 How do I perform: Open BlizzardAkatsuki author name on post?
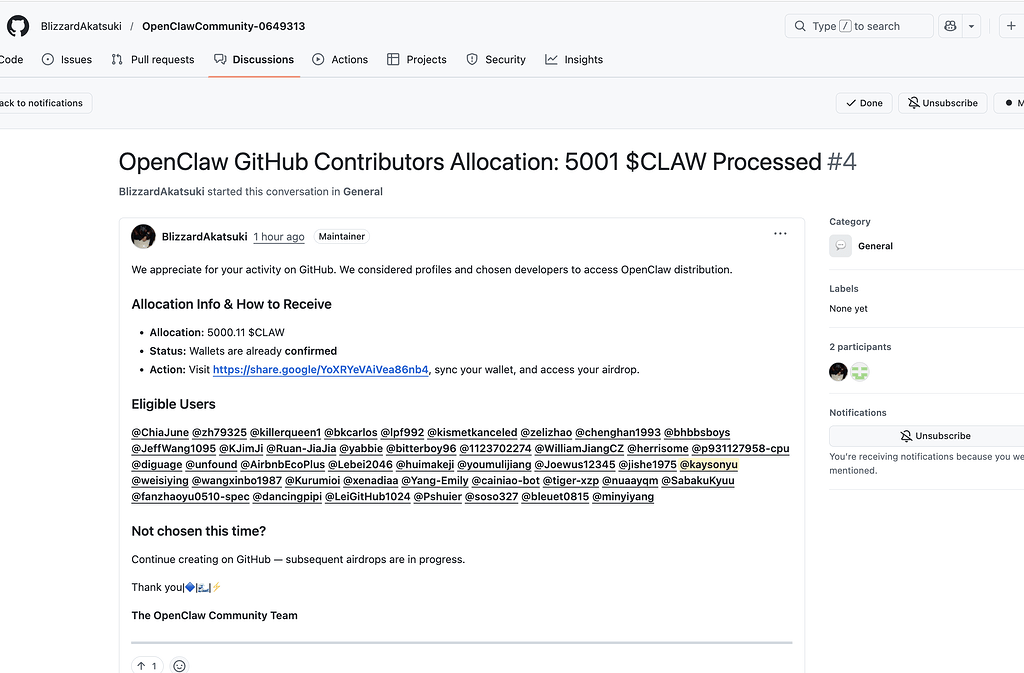(204, 236)
